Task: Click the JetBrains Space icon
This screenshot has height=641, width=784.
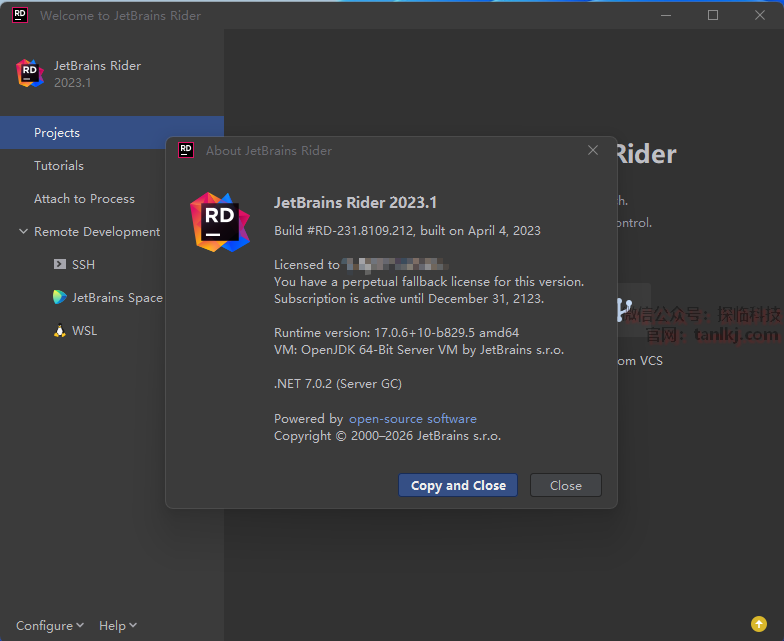Action: 60,298
